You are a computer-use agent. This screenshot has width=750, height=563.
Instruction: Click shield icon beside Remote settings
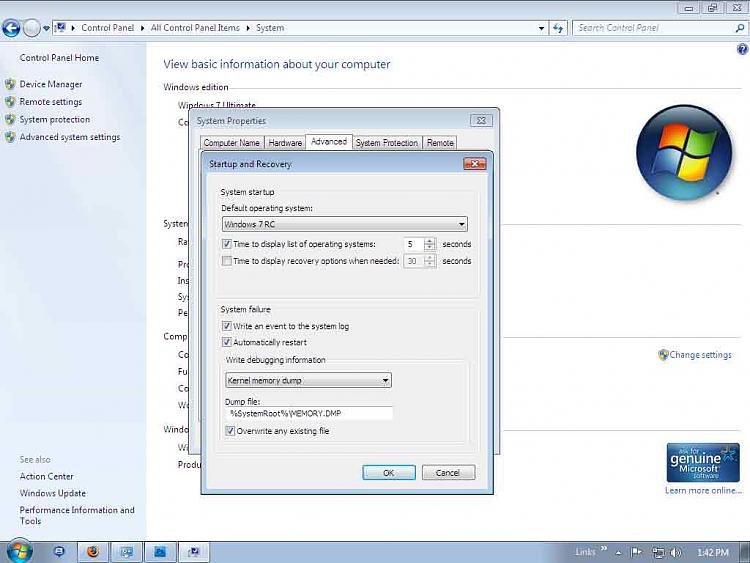pos(10,102)
